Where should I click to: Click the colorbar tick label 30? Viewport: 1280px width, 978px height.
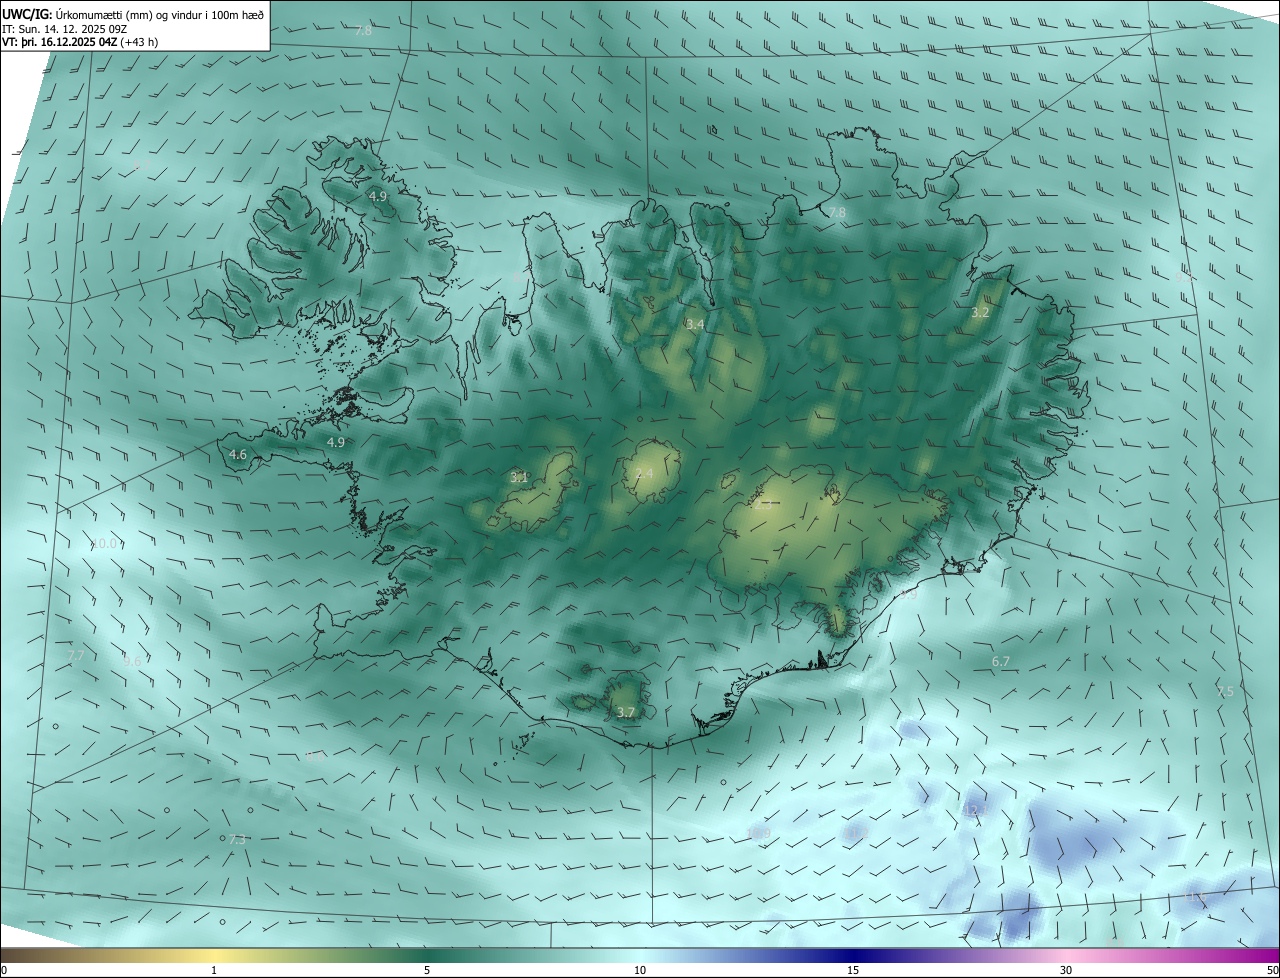[x=1066, y=970]
